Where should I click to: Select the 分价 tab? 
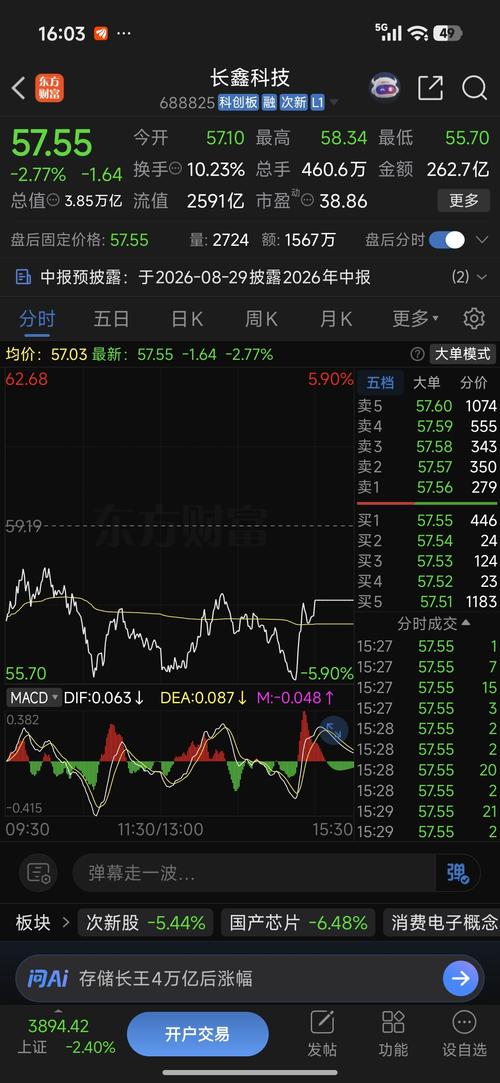click(x=473, y=382)
